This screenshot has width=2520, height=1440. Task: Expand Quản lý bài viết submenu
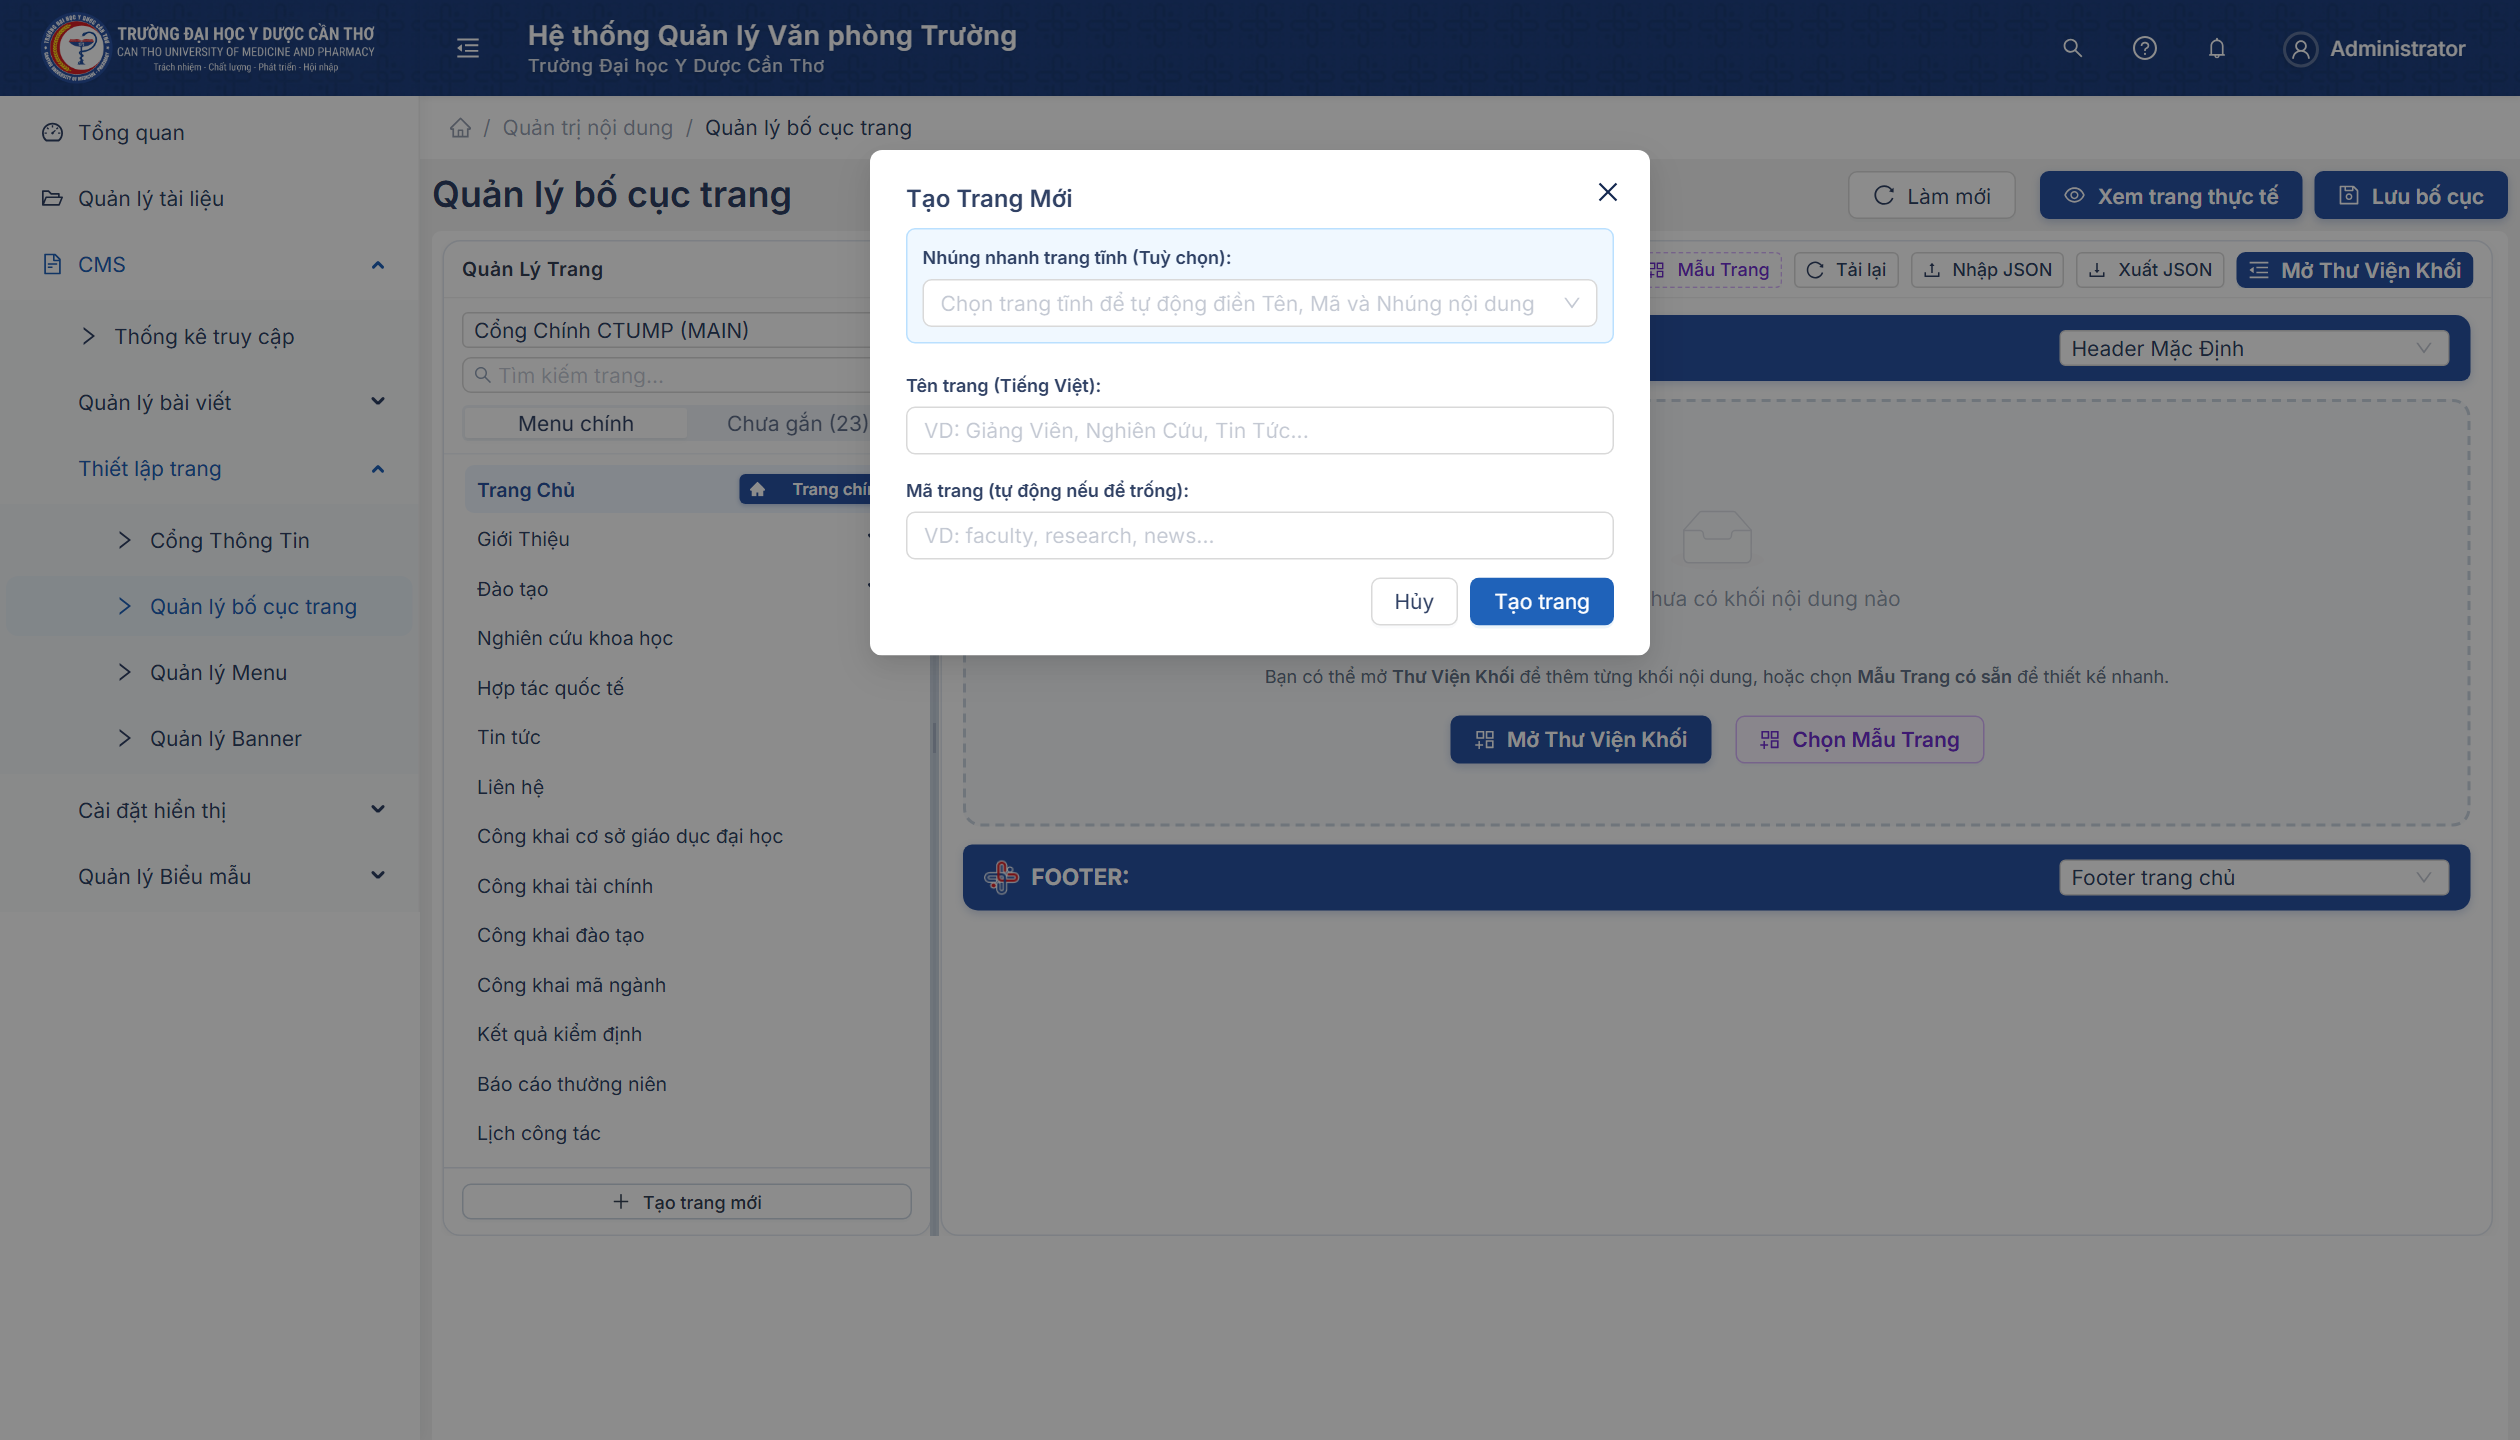point(210,402)
